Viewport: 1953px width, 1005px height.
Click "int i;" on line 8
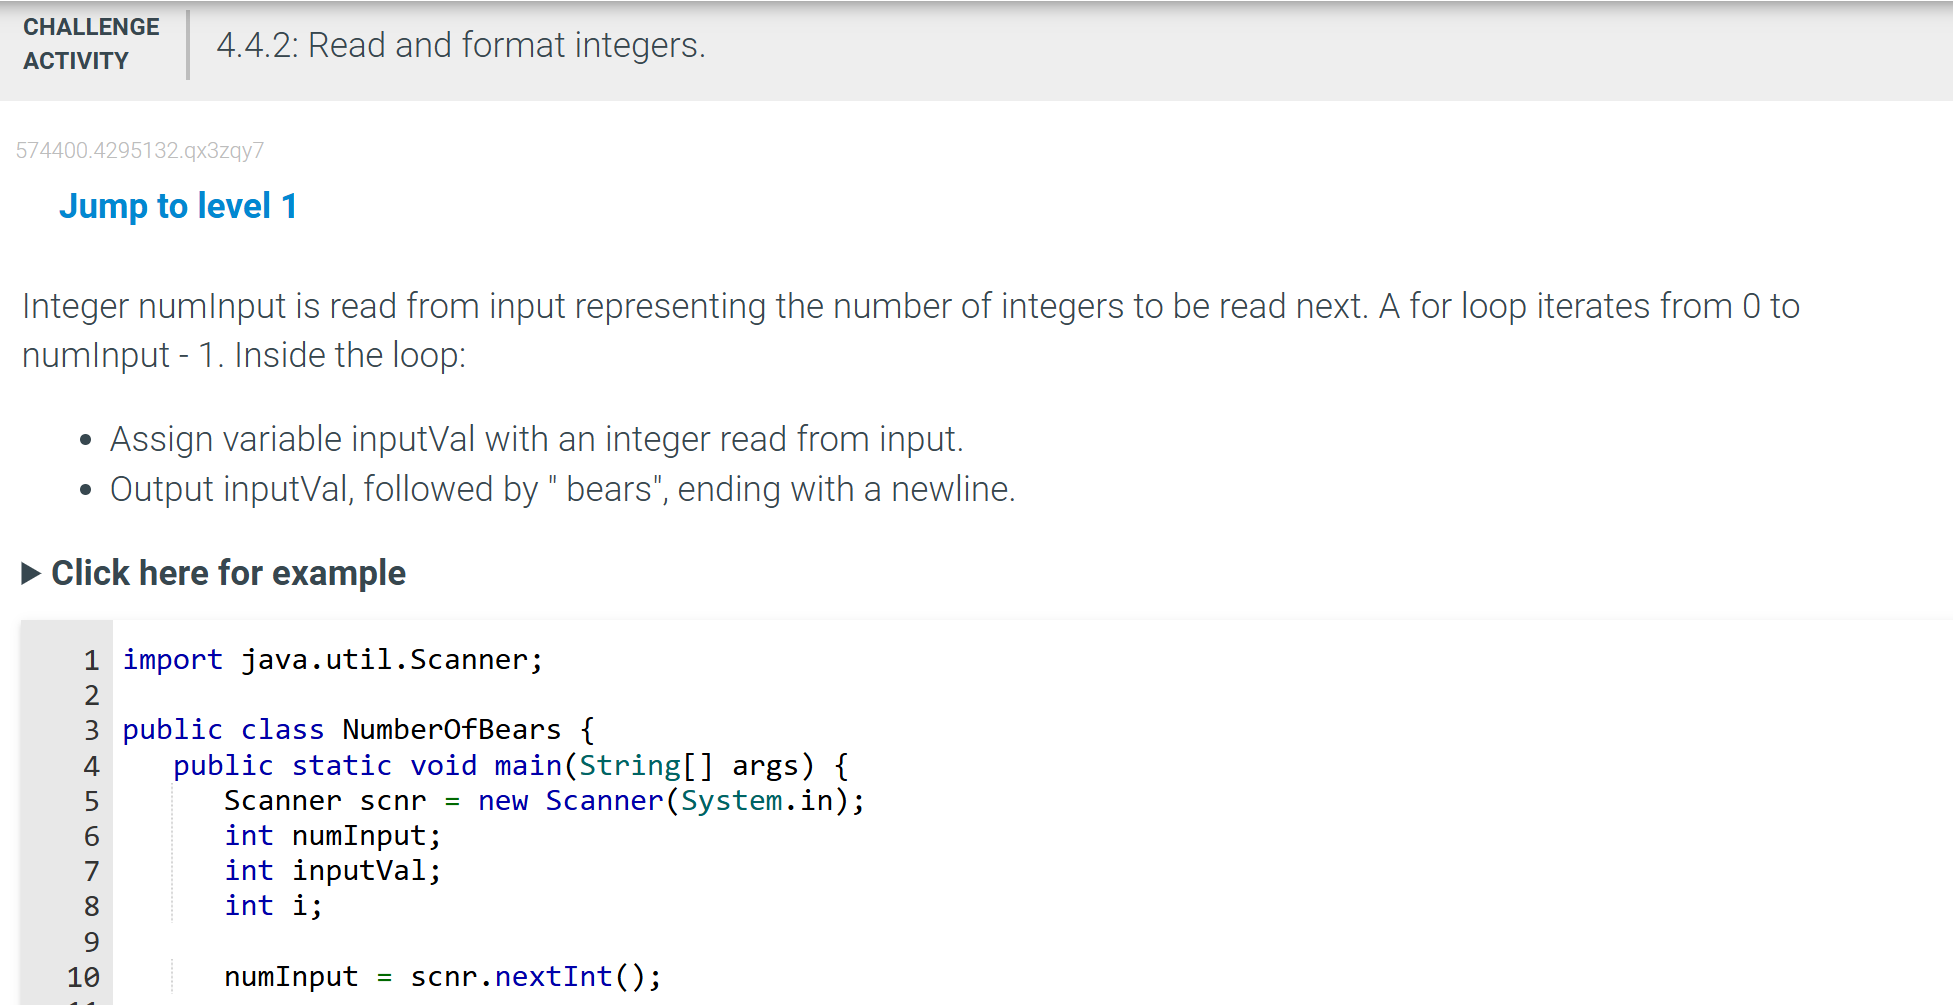tap(272, 905)
